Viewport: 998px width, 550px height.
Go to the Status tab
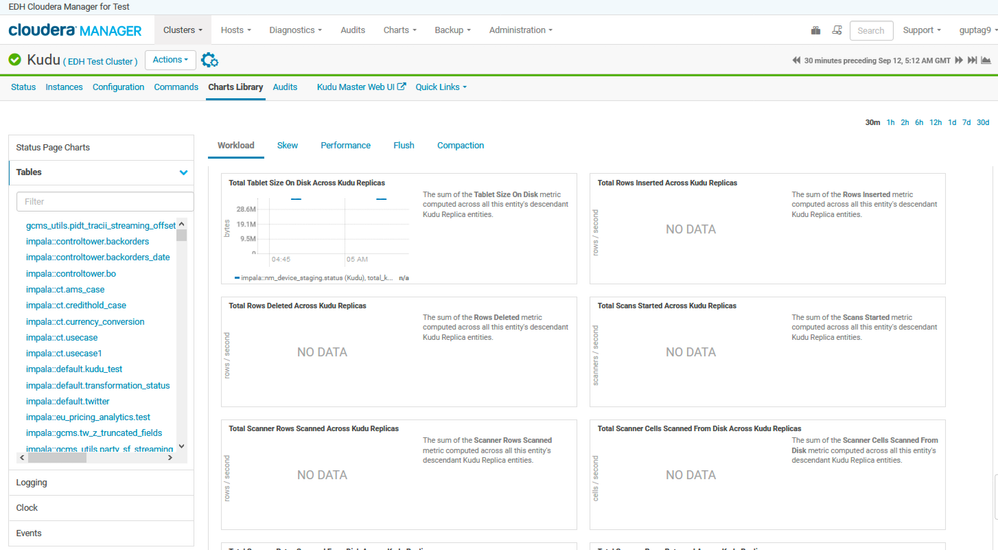(23, 87)
